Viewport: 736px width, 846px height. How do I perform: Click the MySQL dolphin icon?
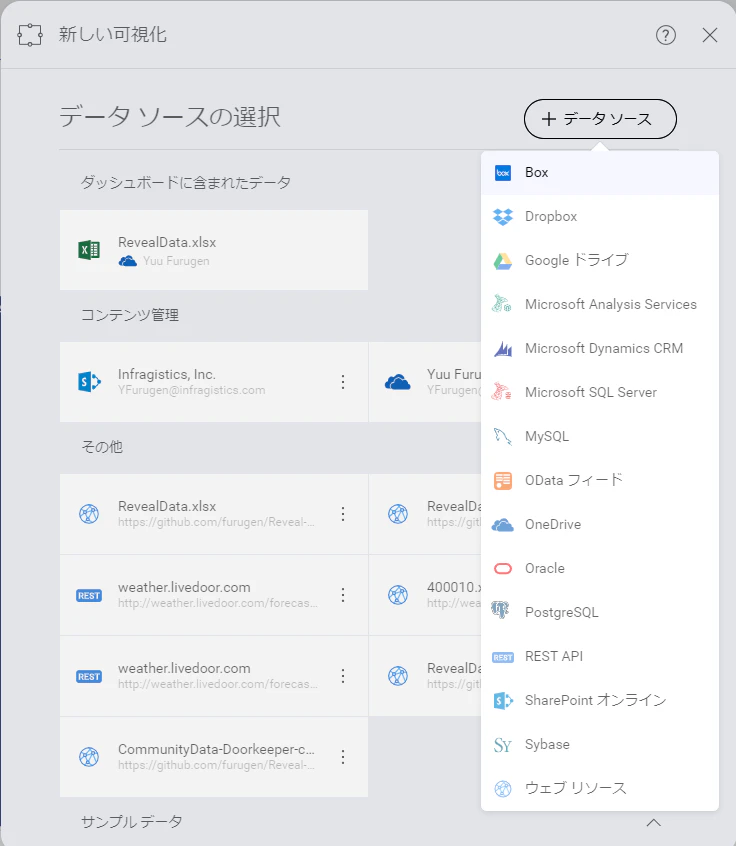click(502, 436)
